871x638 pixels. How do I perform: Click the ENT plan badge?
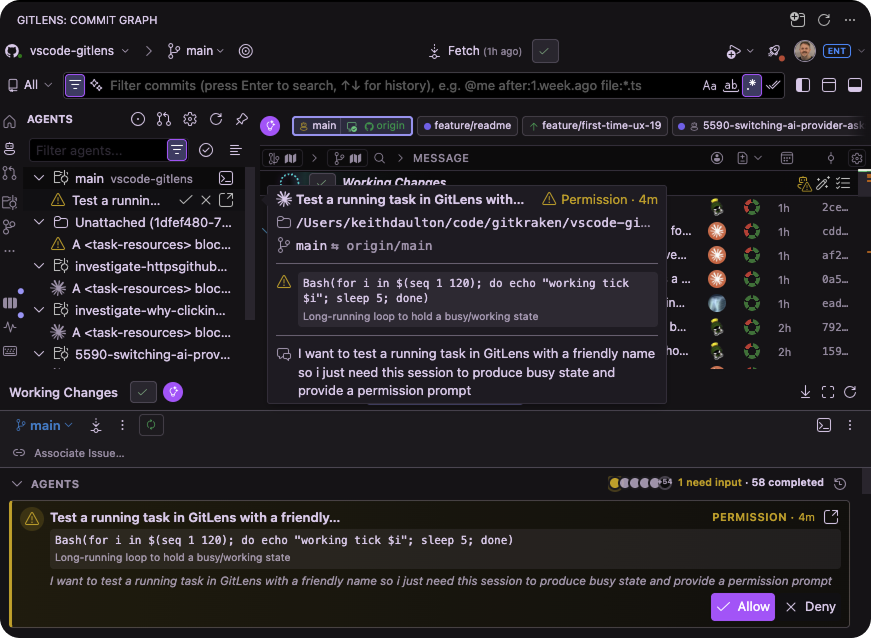coord(836,51)
